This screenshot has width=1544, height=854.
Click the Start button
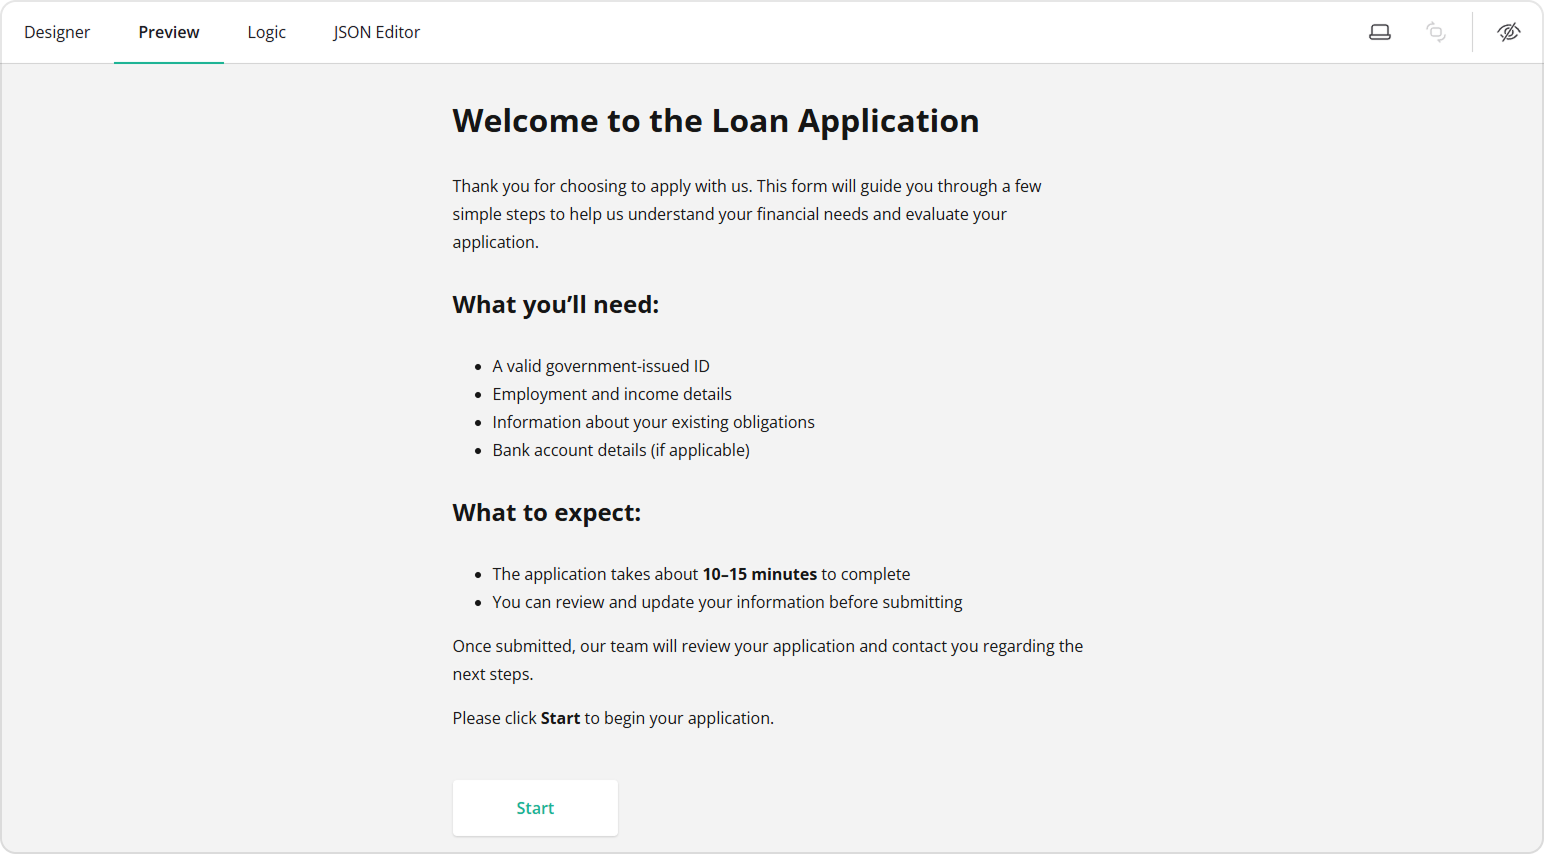click(535, 807)
